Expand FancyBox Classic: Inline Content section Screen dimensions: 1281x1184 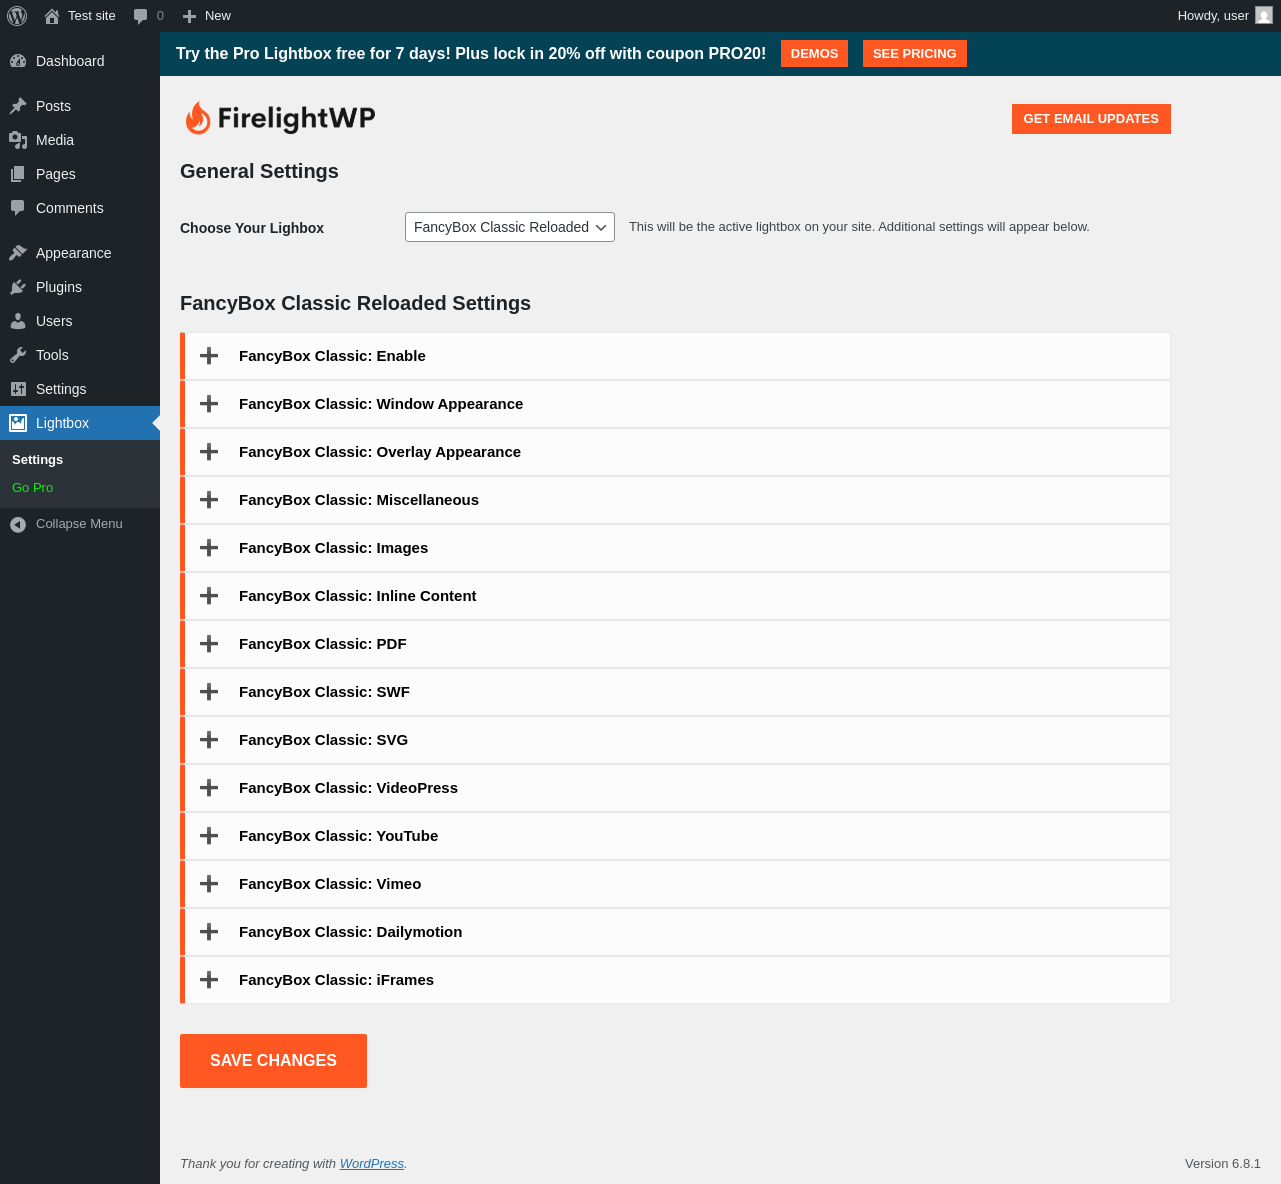(675, 596)
